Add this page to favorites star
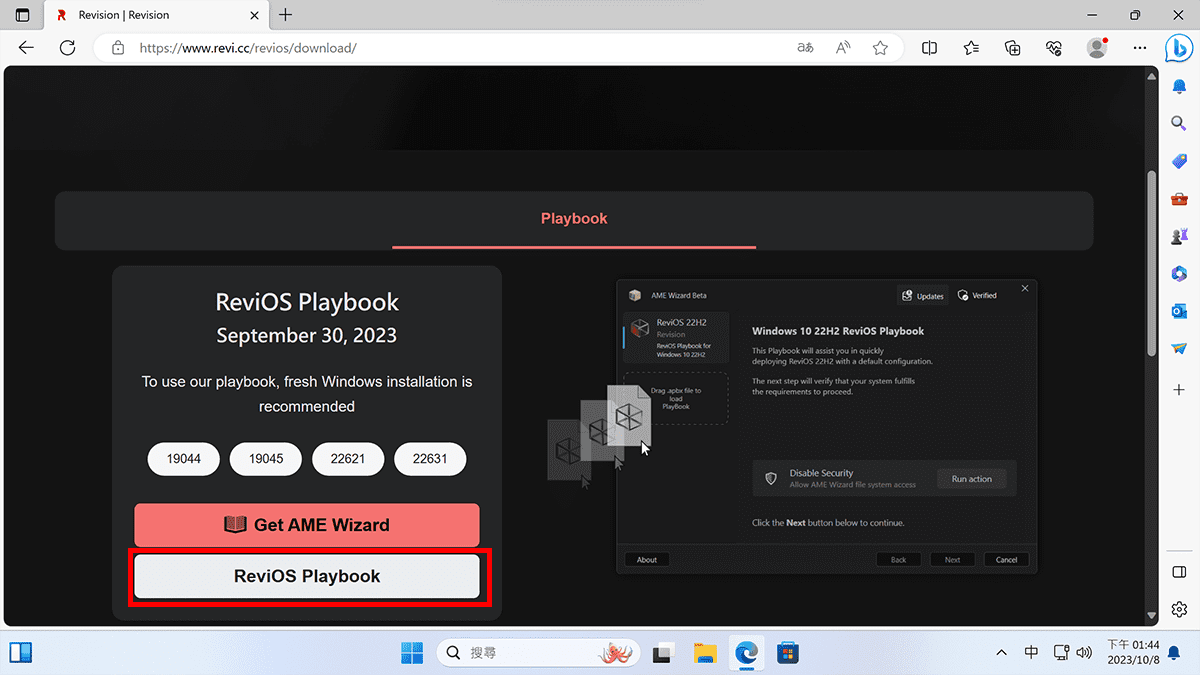1200x675 pixels. (880, 48)
